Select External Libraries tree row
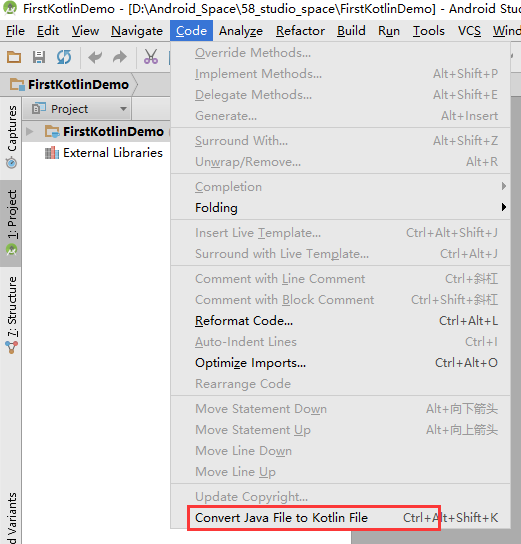This screenshot has height=544, width=521. click(96, 153)
